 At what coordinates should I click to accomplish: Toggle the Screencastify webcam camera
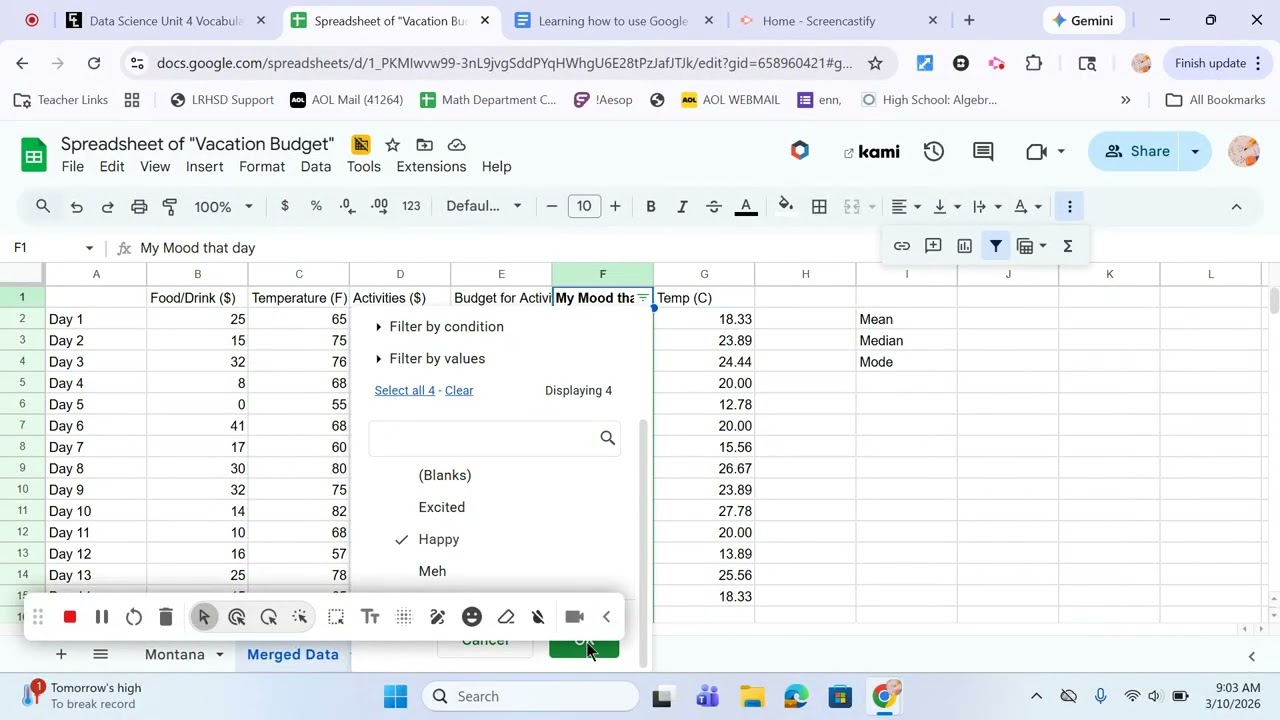[574, 617]
